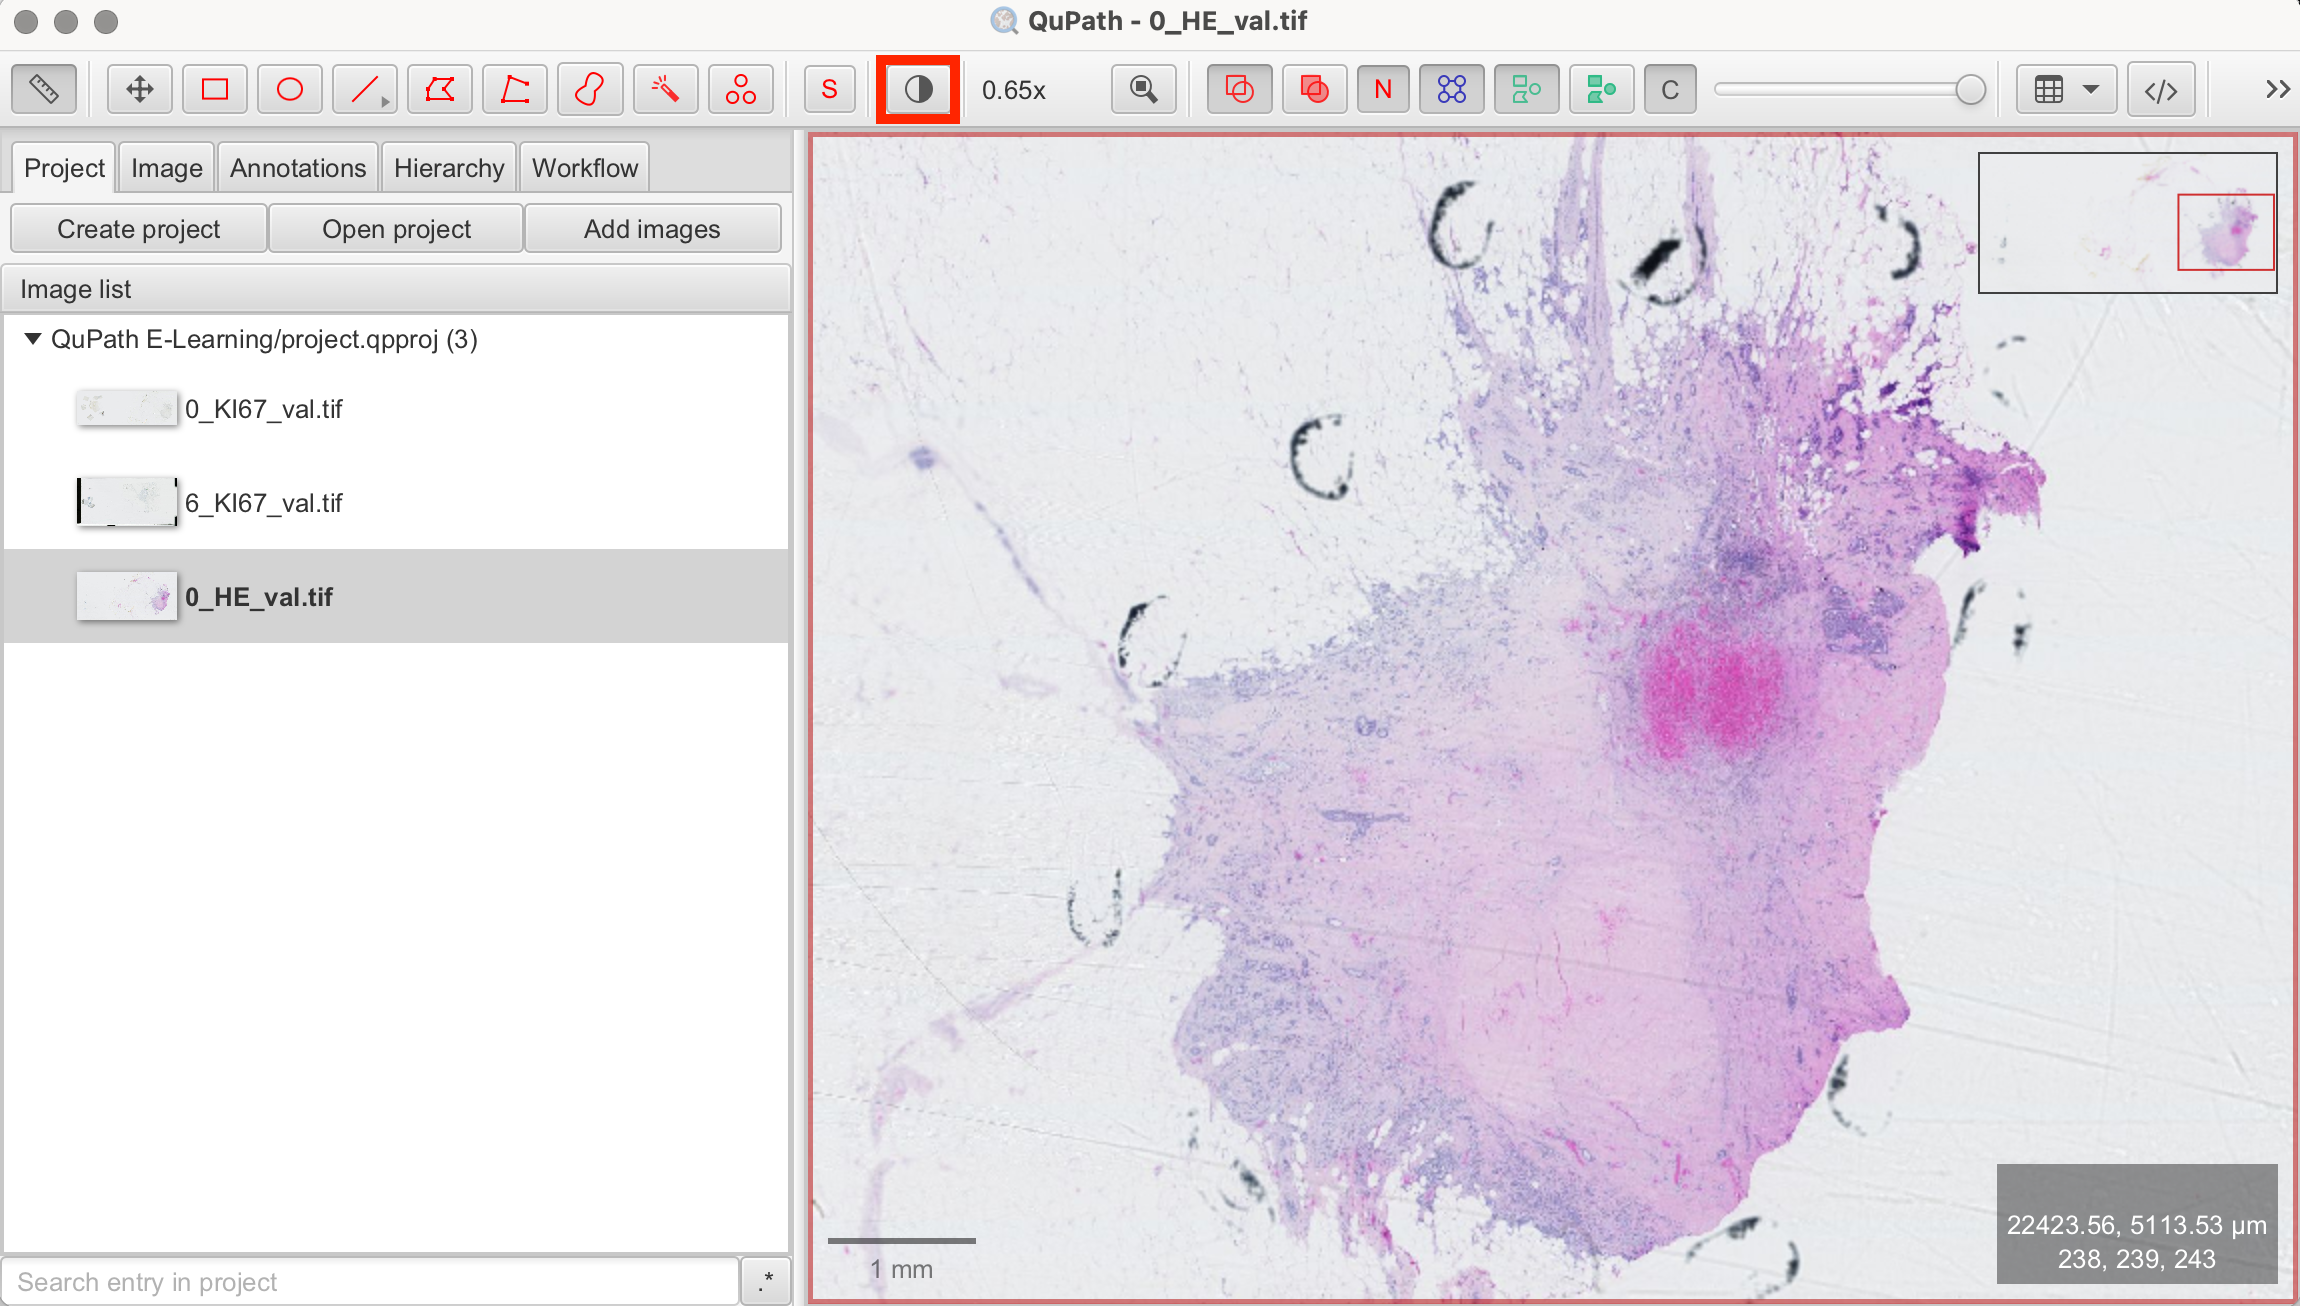The image size is (2300, 1306).
Task: Toggle show annotation names N button
Action: click(x=1383, y=90)
